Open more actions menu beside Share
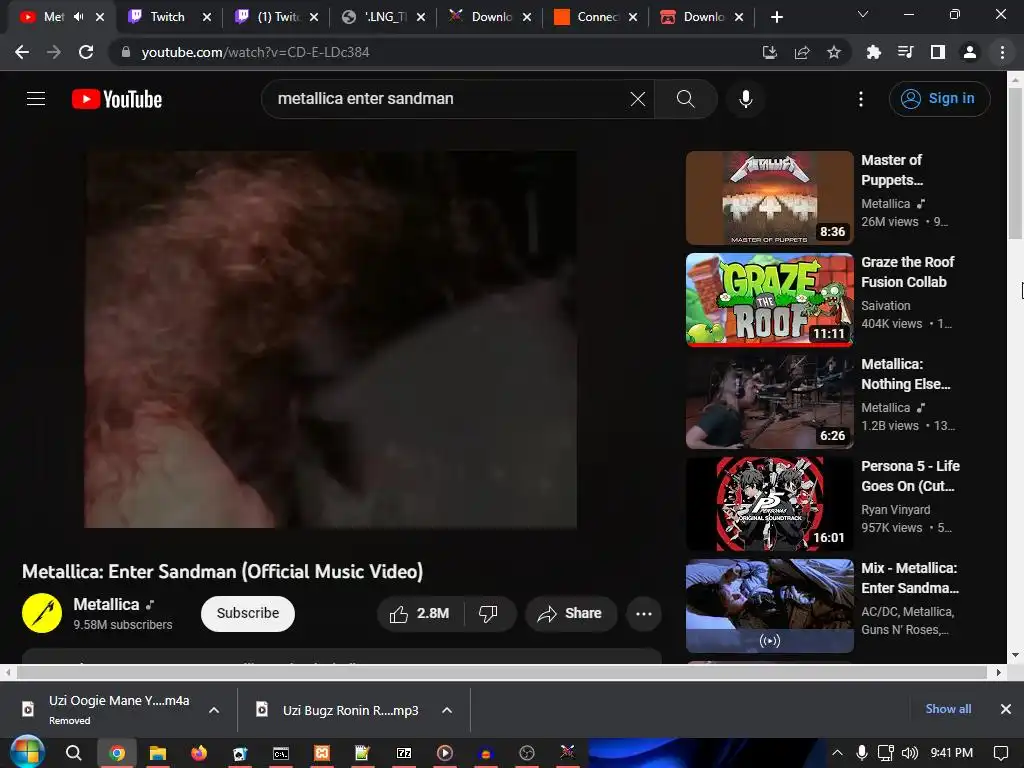 (644, 614)
